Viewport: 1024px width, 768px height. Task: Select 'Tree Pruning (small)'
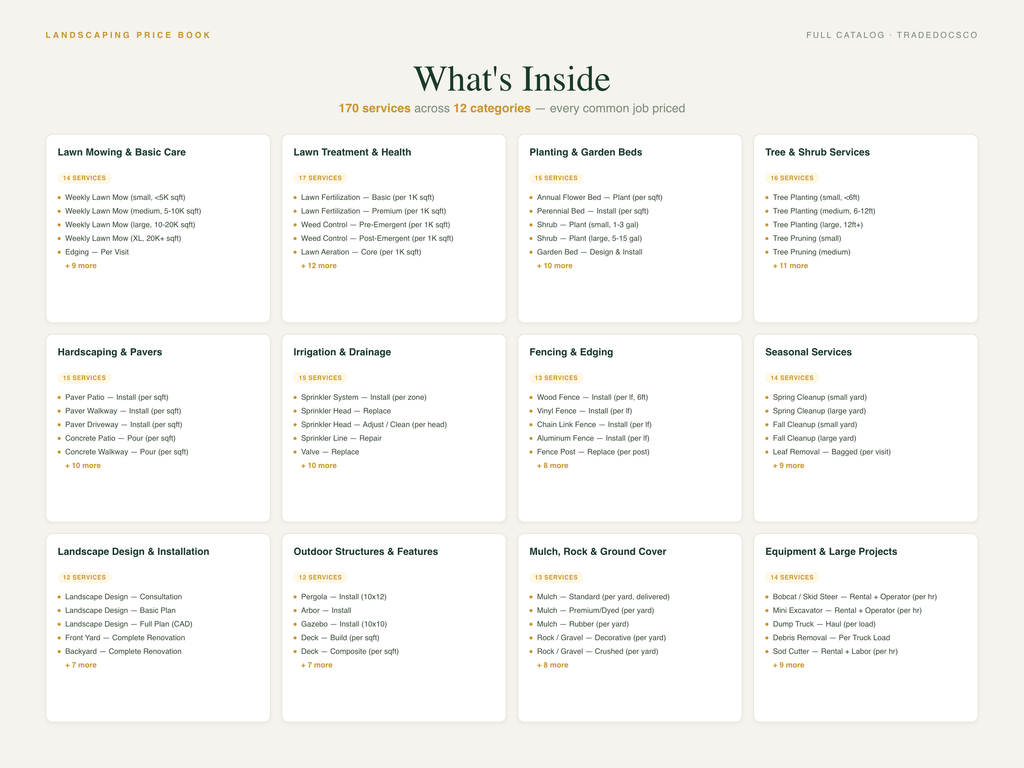click(x=807, y=238)
